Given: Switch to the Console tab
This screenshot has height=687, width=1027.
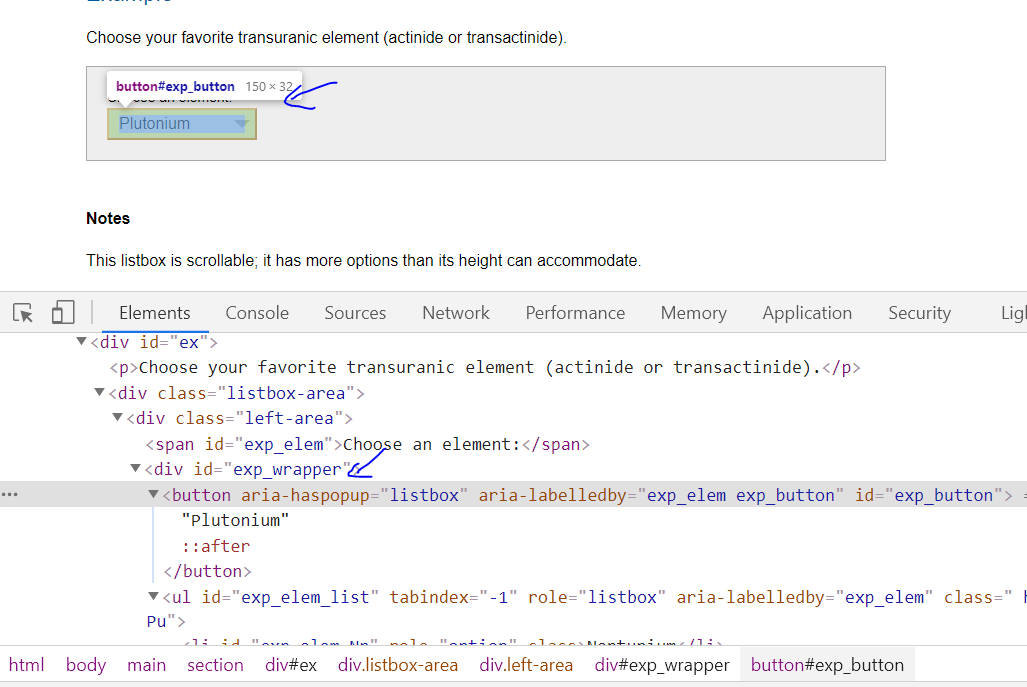Looking at the screenshot, I should (257, 313).
